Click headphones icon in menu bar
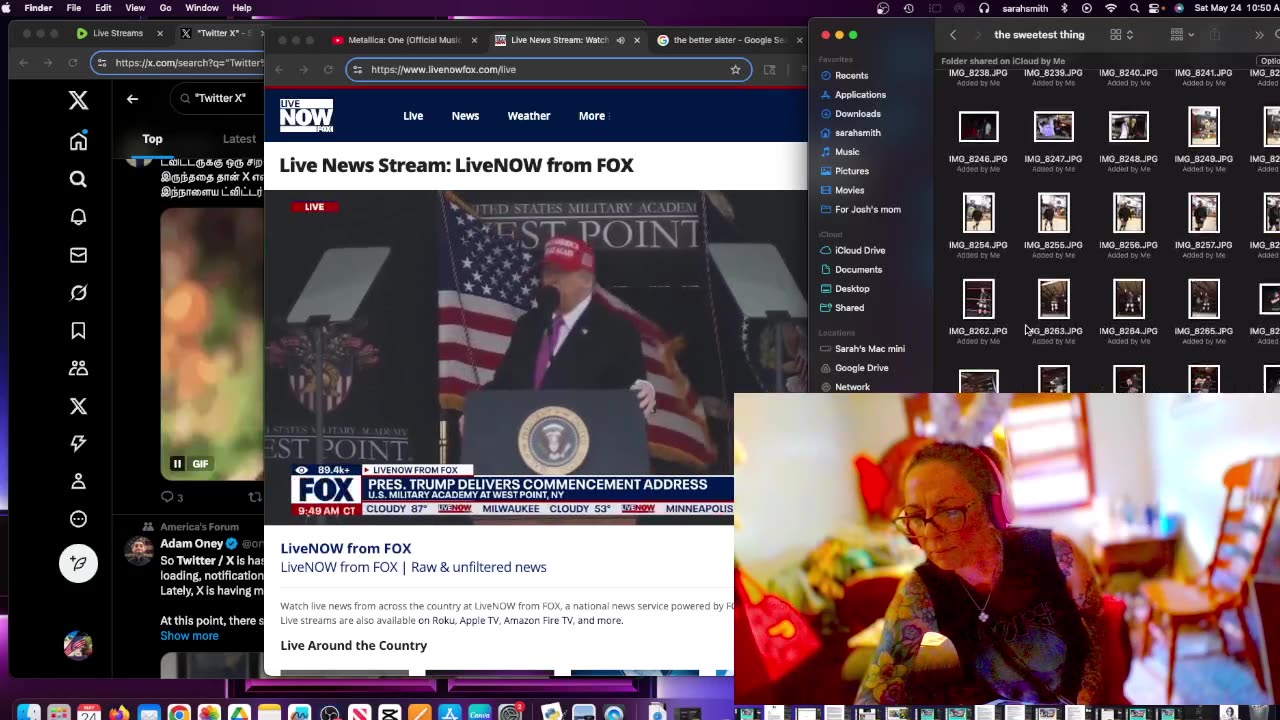This screenshot has width=1280, height=720. [984, 8]
